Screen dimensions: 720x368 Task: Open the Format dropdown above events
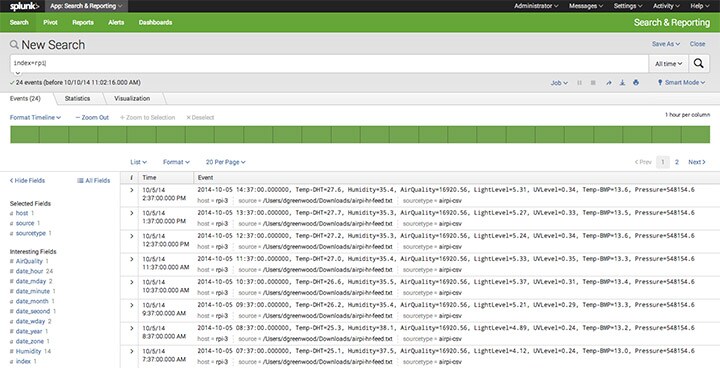[176, 162]
